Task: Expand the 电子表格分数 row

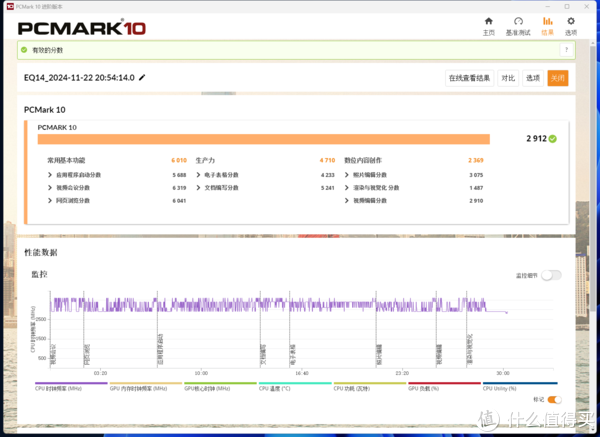Action: [x=198, y=175]
